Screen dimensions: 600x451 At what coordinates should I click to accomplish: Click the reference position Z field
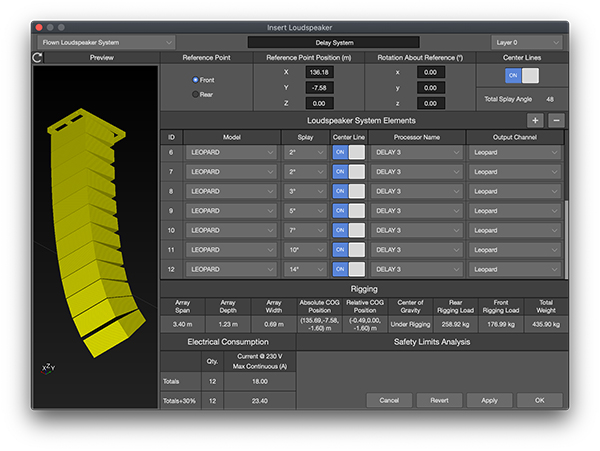[319, 103]
